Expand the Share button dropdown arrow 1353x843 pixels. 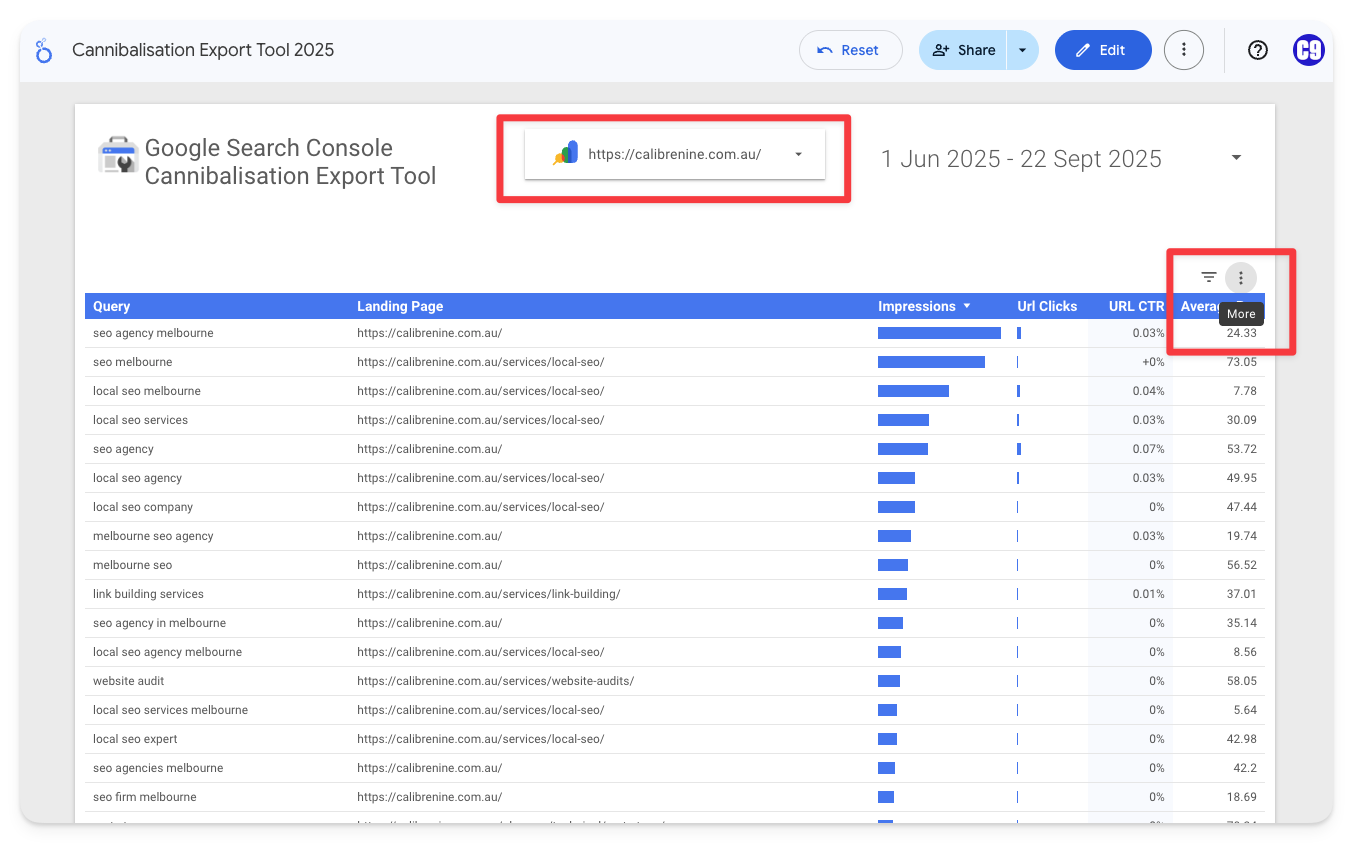pyautogui.click(x=1022, y=50)
